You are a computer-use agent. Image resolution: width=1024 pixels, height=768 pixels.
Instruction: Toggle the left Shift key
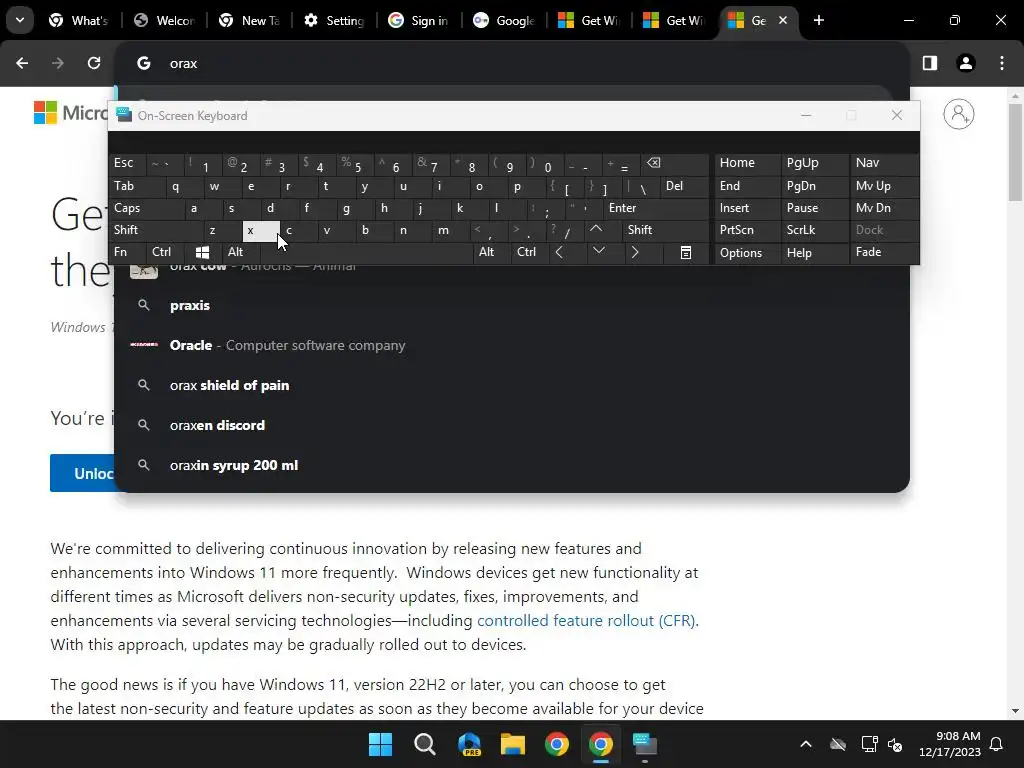(x=155, y=230)
